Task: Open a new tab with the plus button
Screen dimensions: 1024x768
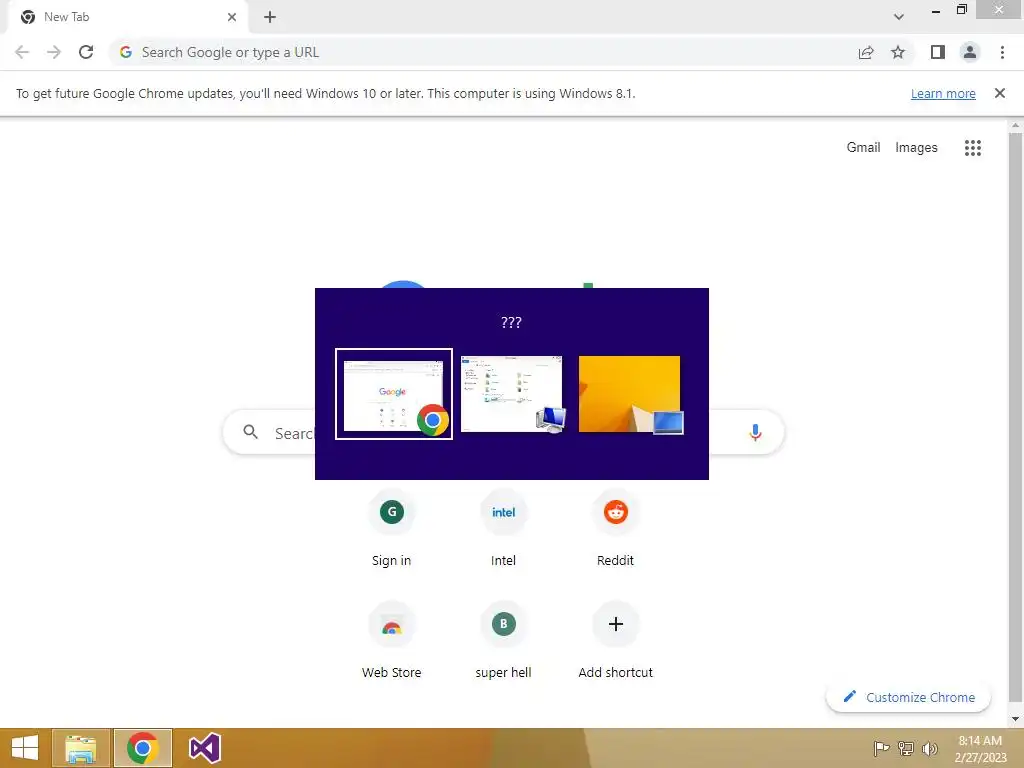Action: (x=270, y=17)
